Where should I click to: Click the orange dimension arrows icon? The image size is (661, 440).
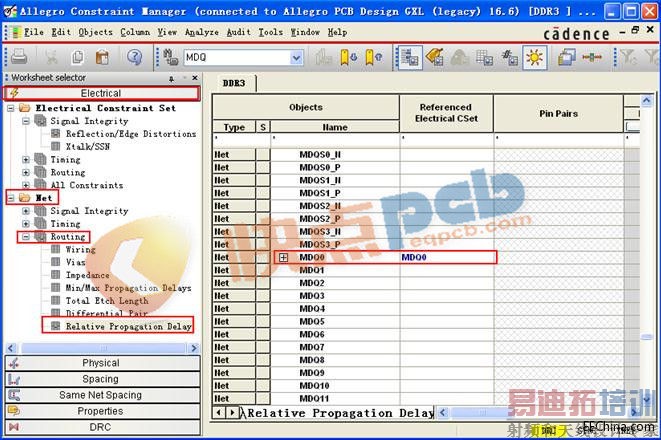click(592, 57)
